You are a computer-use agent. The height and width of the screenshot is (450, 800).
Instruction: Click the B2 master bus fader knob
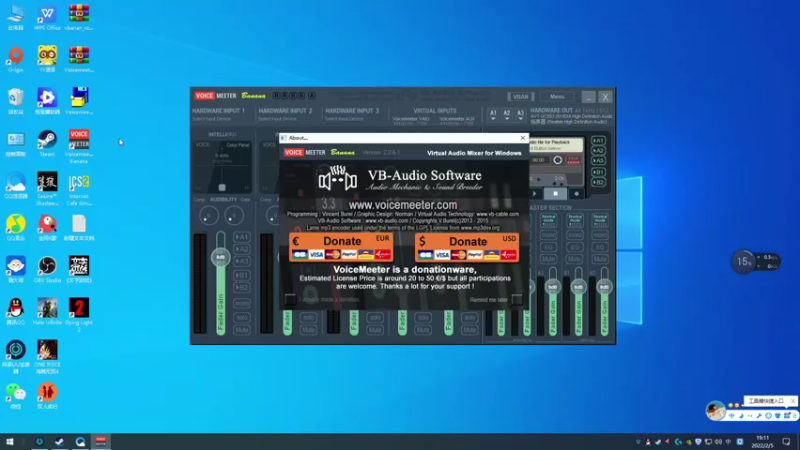[x=604, y=287]
